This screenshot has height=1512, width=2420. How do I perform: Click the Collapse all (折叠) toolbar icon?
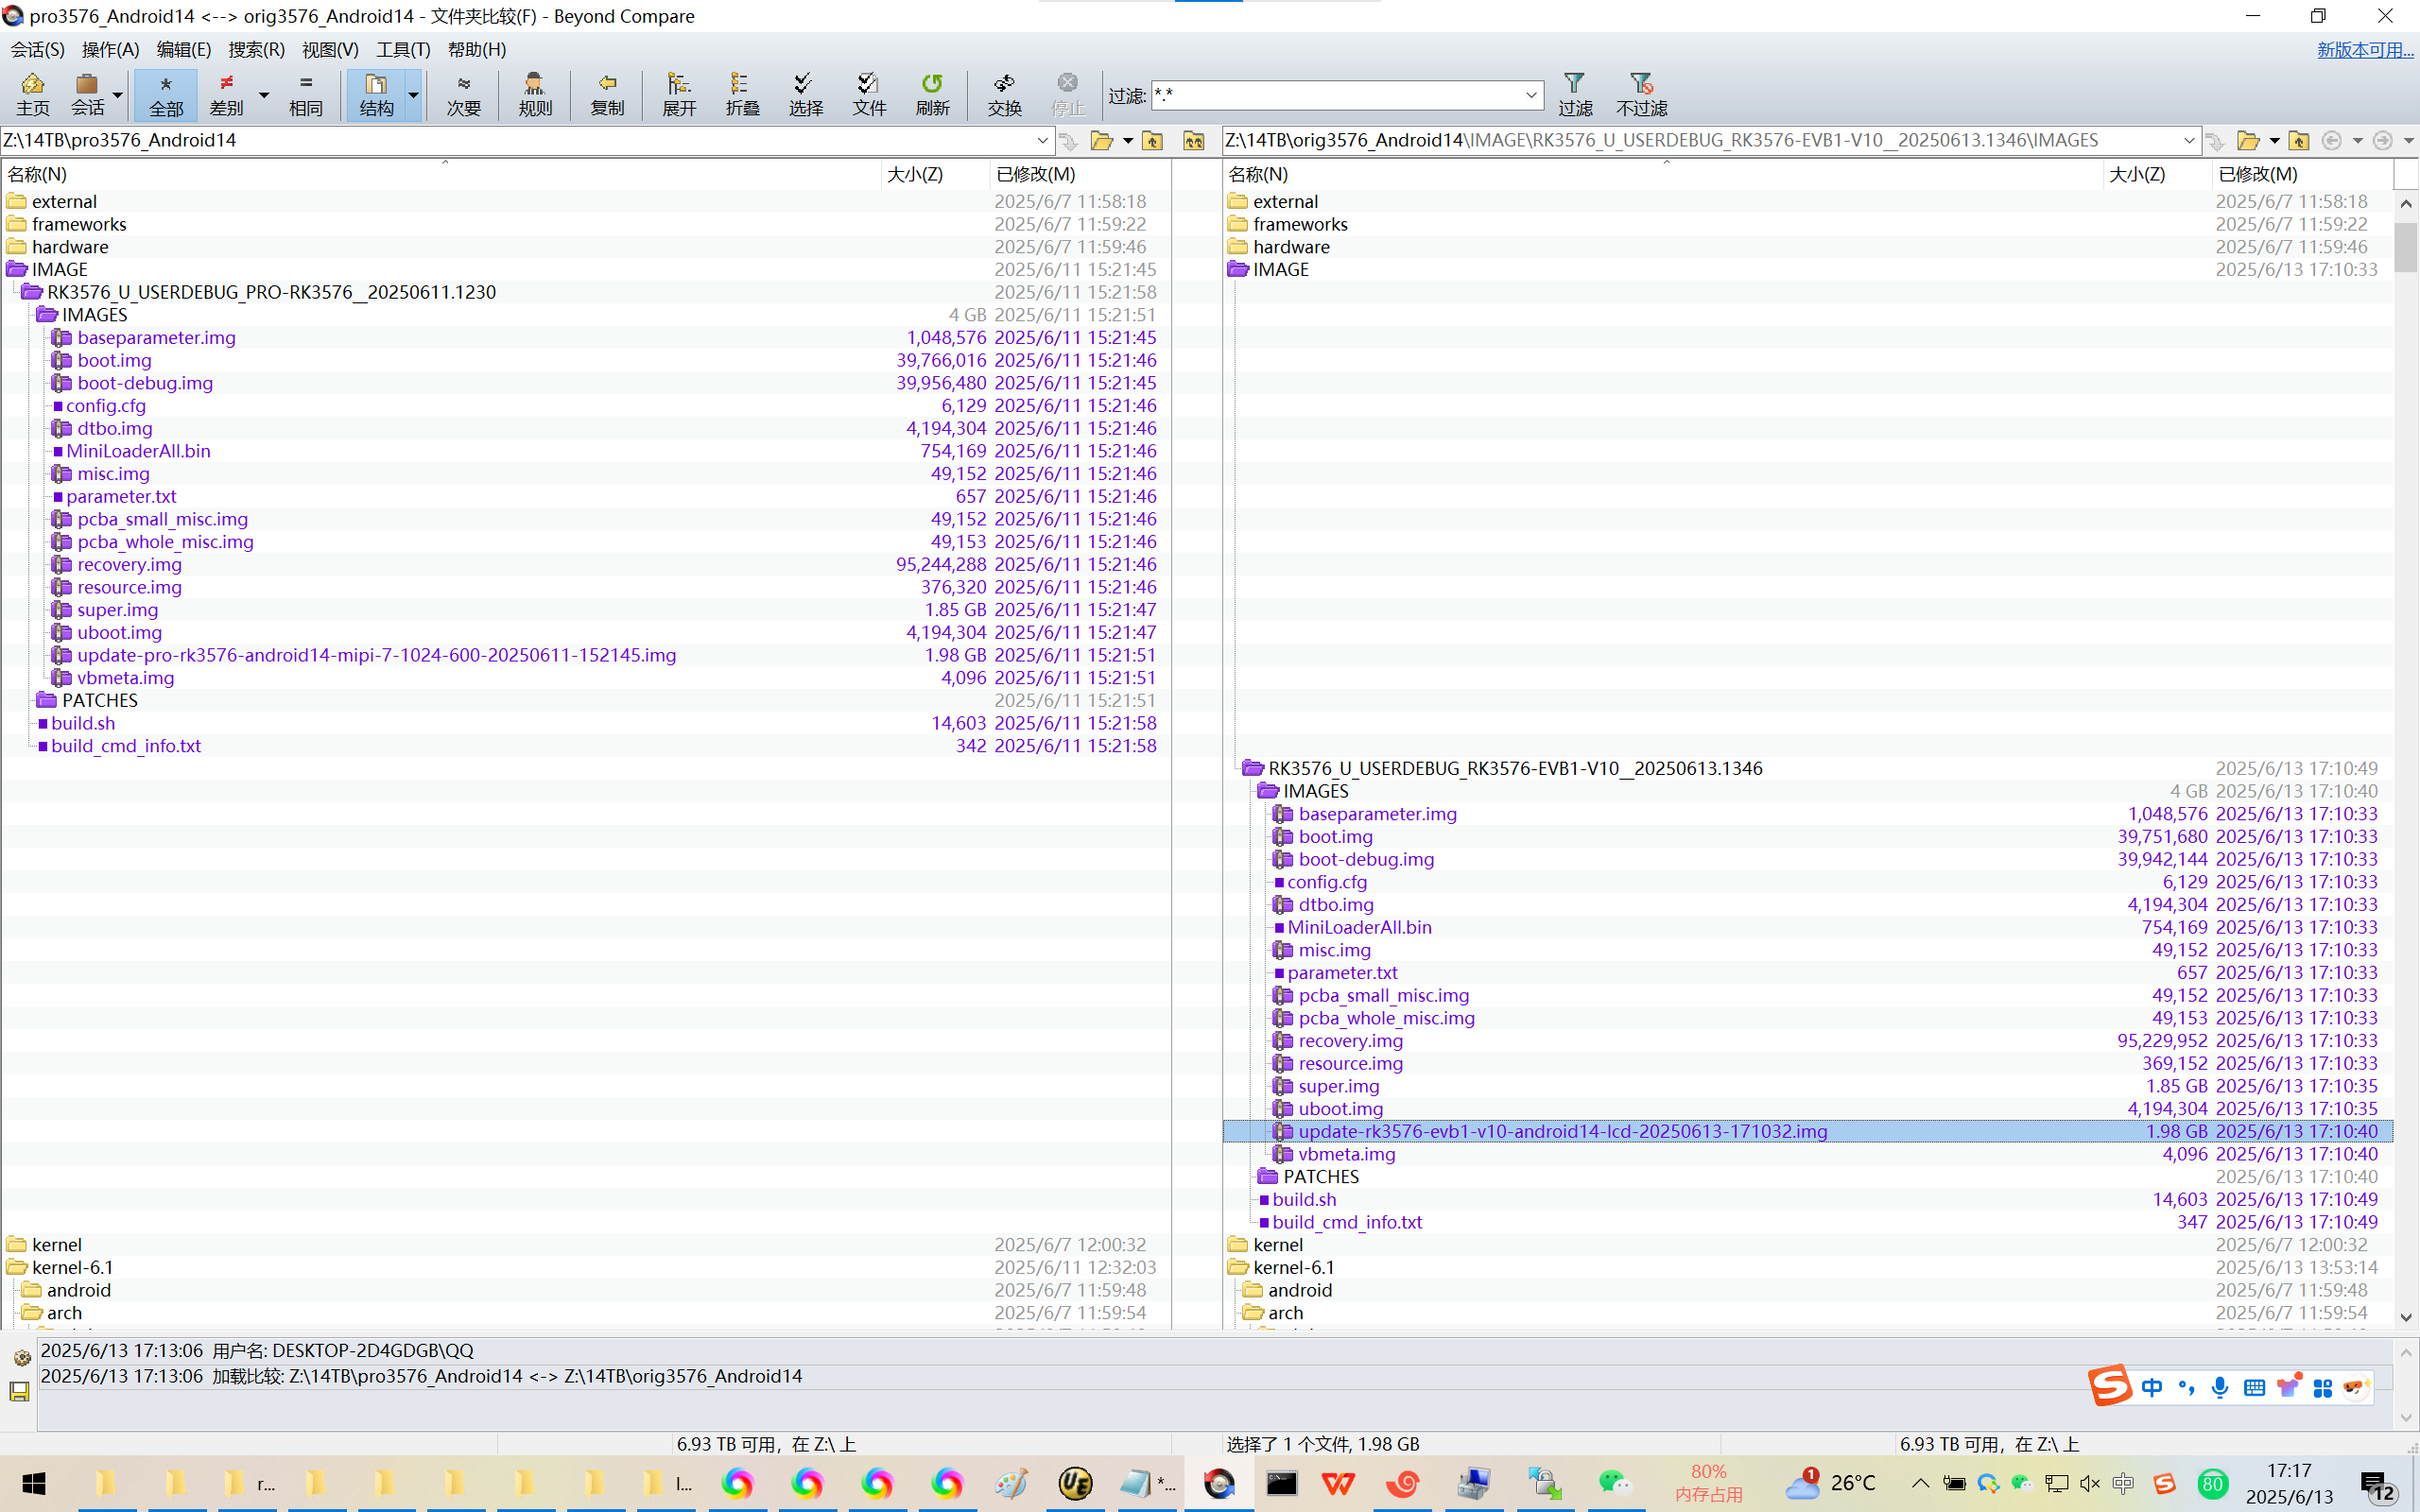742,94
